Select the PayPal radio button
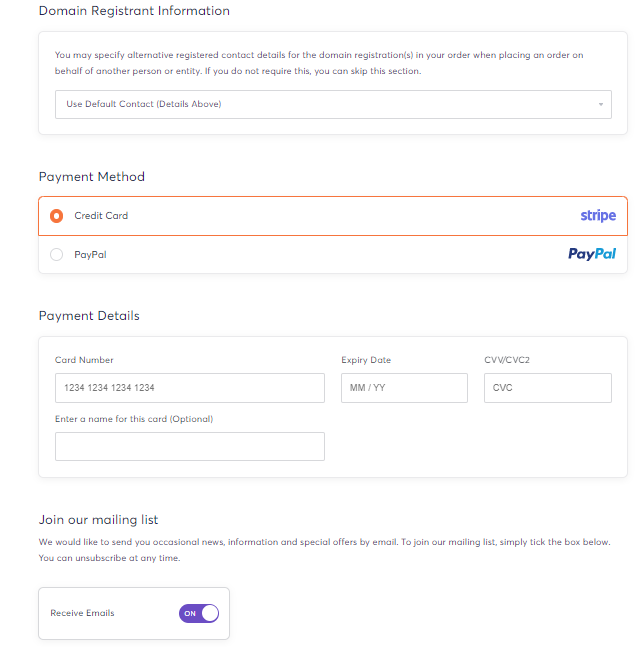642x647 pixels. click(x=57, y=255)
